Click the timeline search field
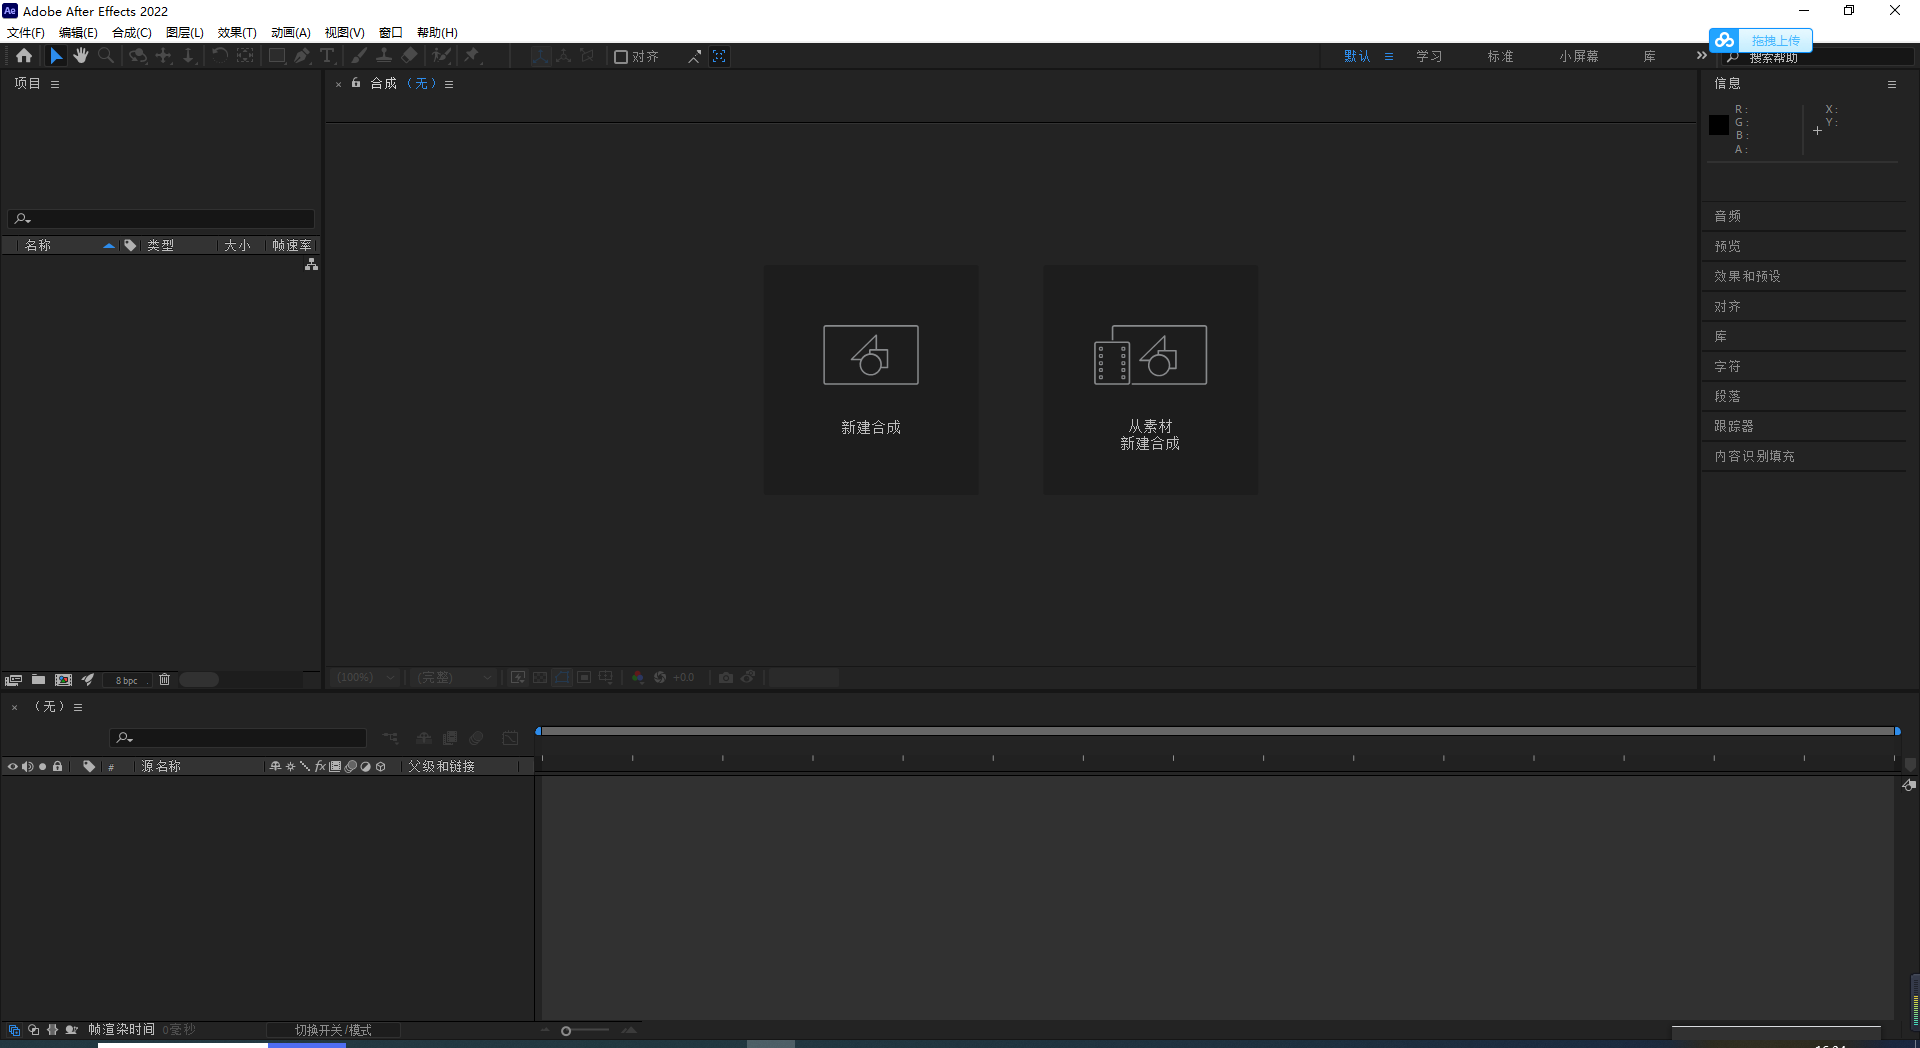Image resolution: width=1920 pixels, height=1048 pixels. (x=238, y=738)
